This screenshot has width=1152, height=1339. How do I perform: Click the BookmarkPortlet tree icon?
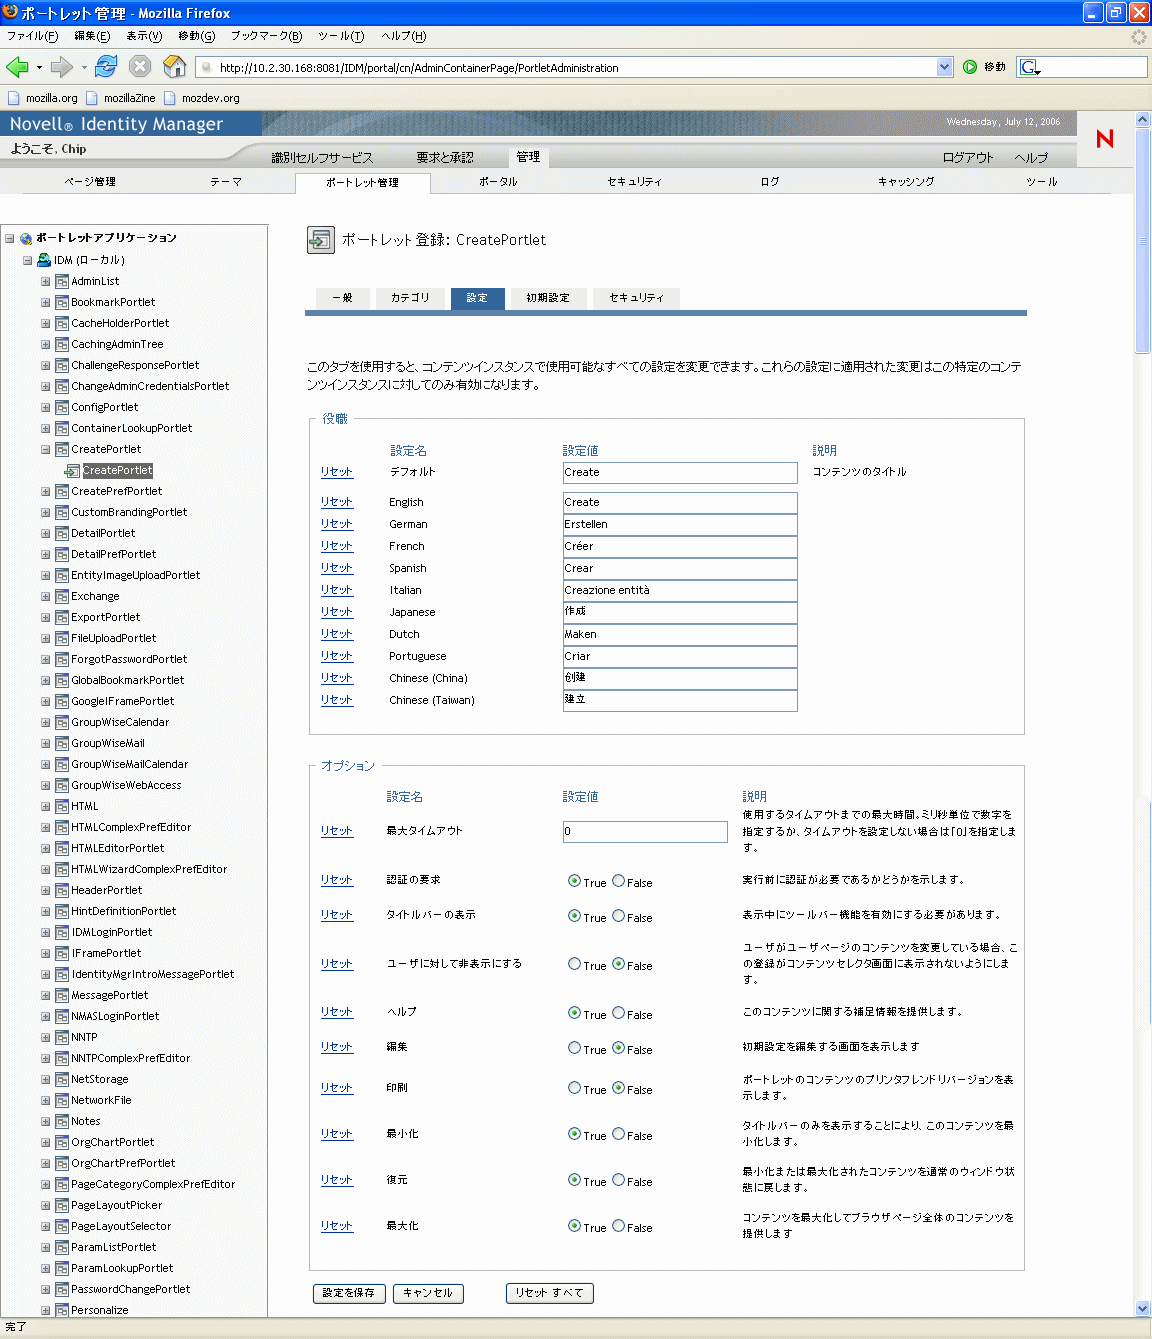[x=62, y=302]
